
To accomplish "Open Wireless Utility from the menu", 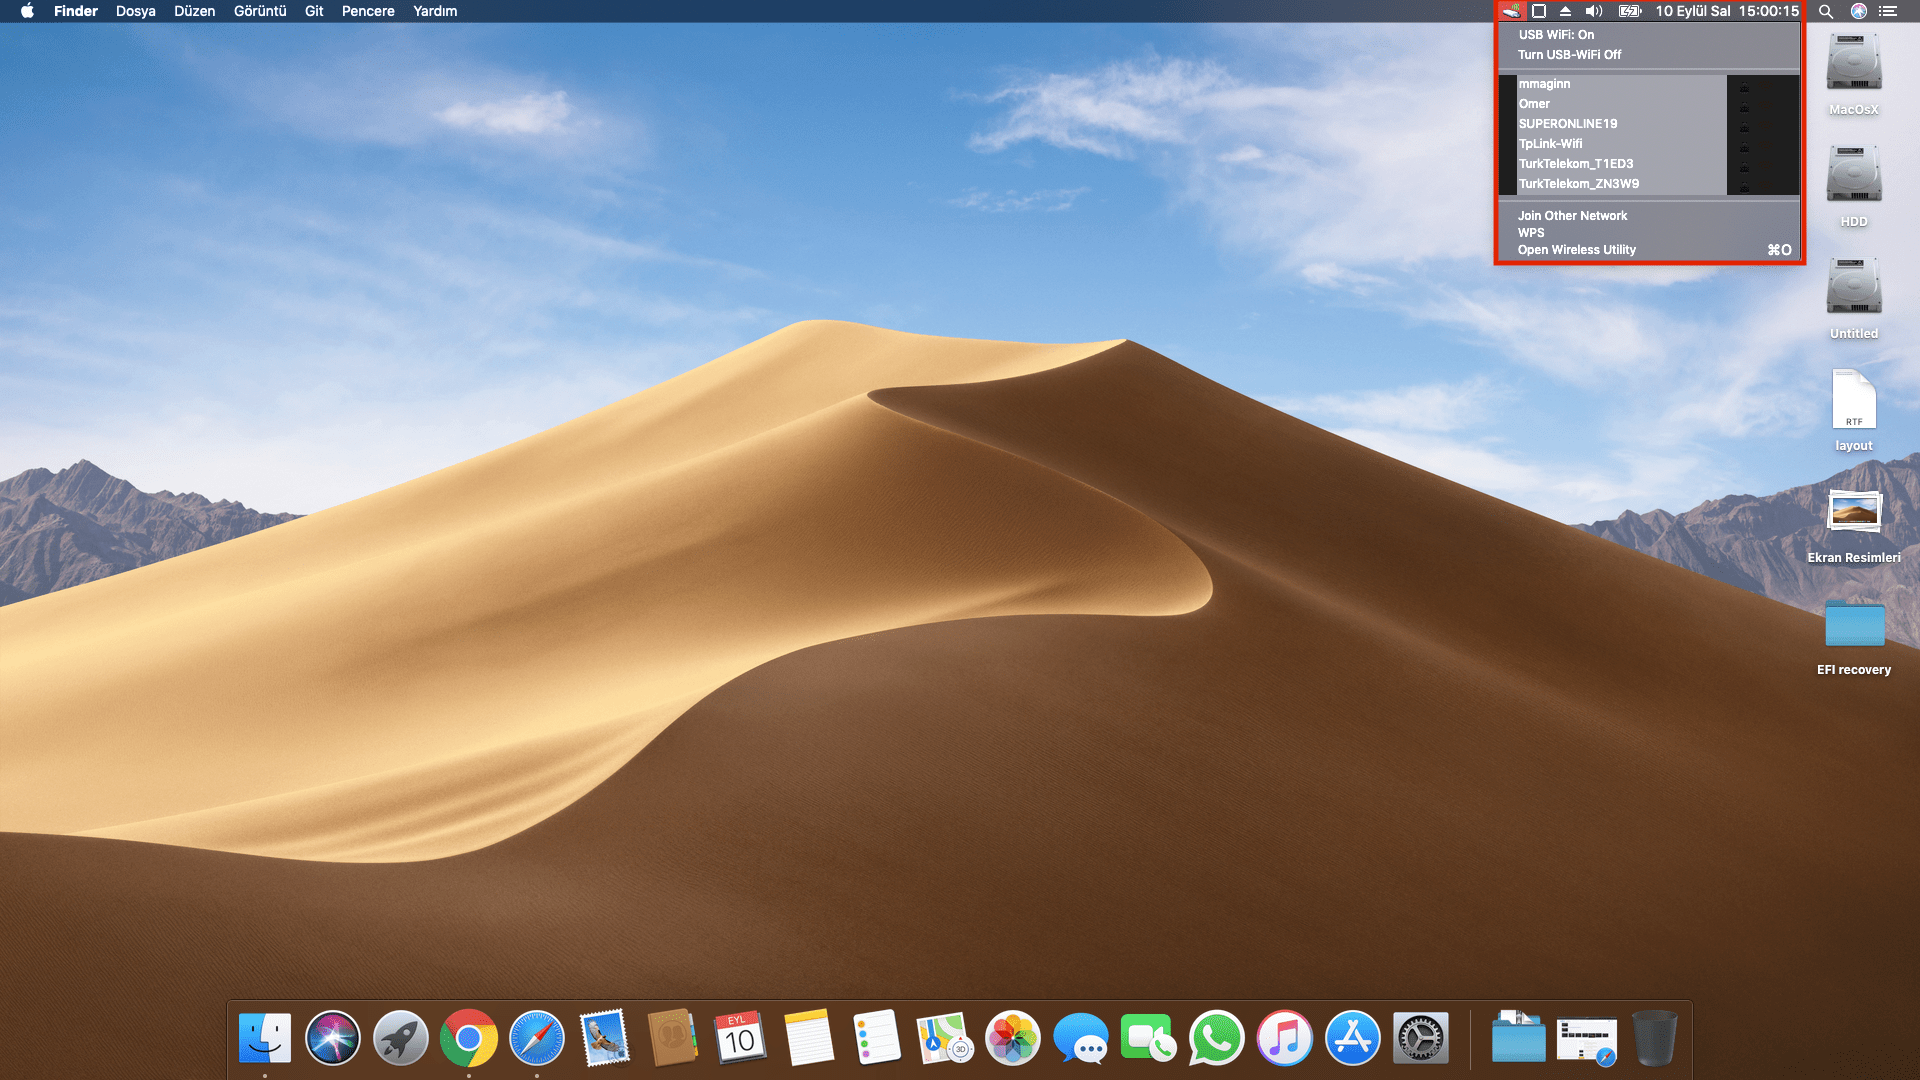I will coord(1576,250).
